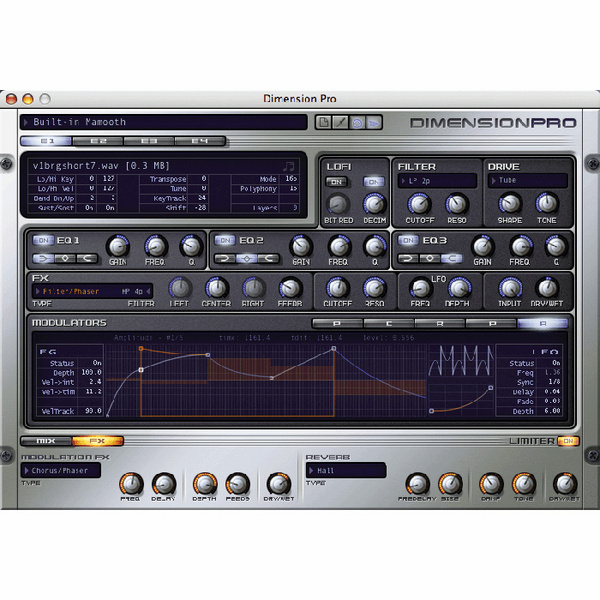
Task: Open the Drive type Tube dropdown
Action: (x=528, y=181)
